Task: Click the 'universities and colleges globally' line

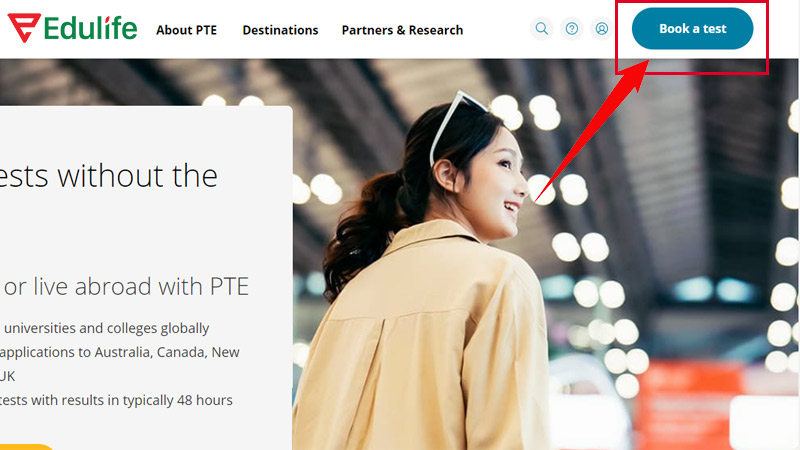Action: pyautogui.click(x=105, y=328)
